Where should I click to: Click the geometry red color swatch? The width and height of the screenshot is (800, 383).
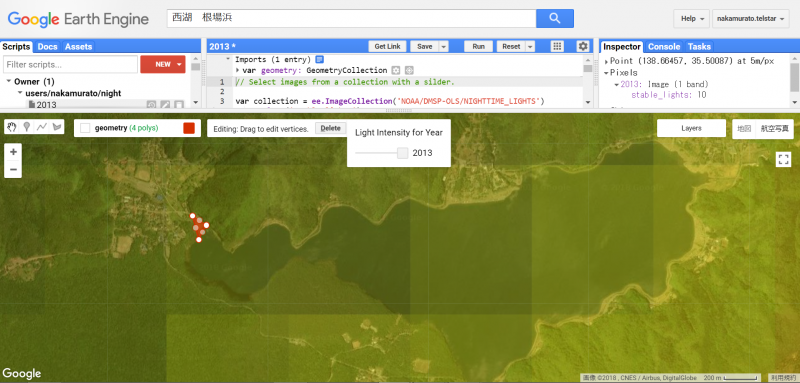coord(189,128)
